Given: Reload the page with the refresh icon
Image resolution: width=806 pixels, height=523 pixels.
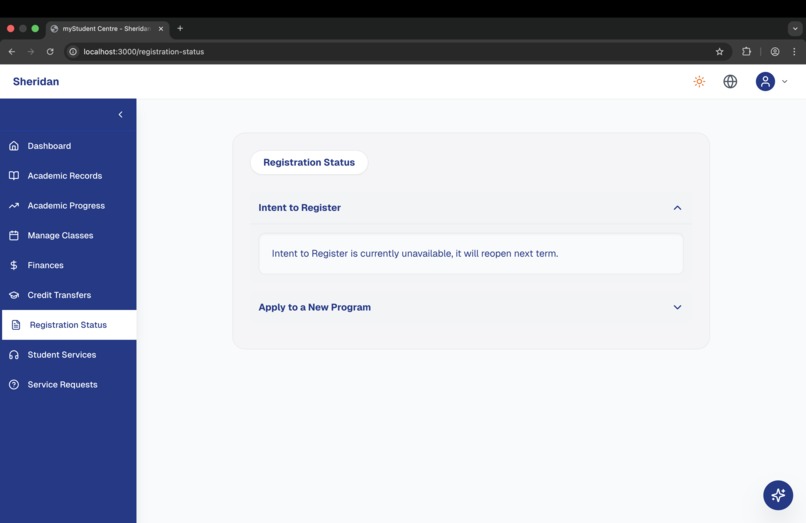Looking at the screenshot, I should coord(50,51).
